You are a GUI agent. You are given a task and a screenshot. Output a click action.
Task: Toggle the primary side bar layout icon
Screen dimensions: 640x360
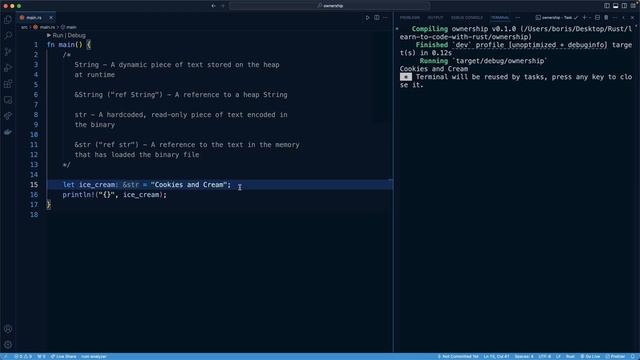607,6
